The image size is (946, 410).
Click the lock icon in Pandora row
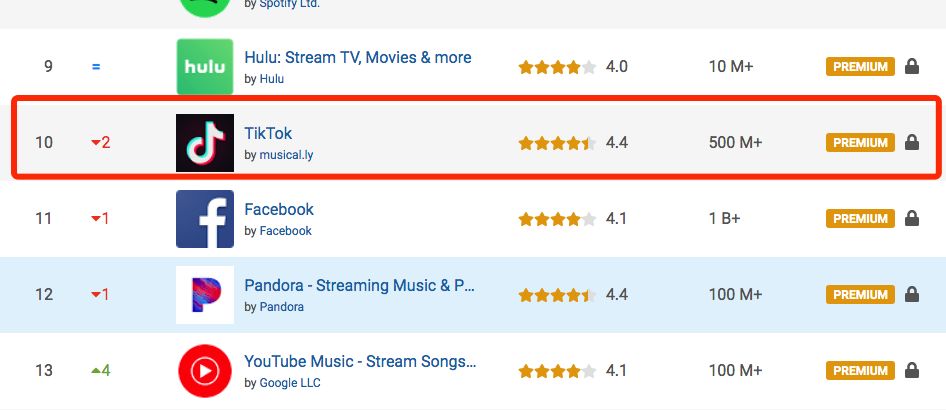click(911, 294)
